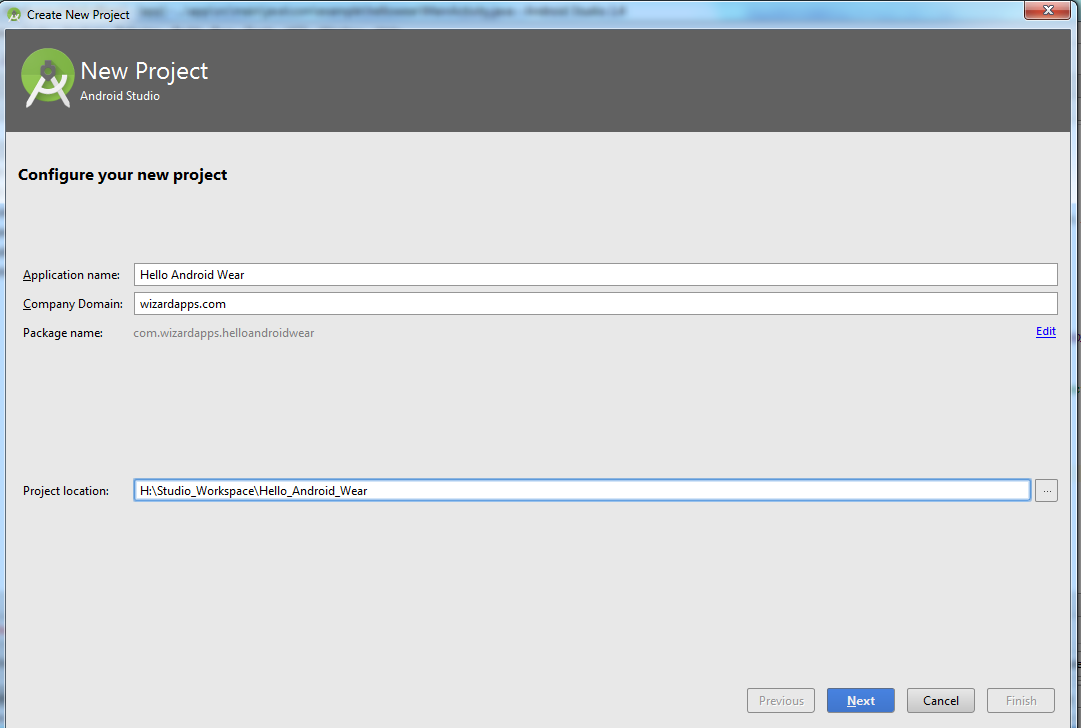
Task: Click the 'Project location:' label
Action: click(x=65, y=491)
